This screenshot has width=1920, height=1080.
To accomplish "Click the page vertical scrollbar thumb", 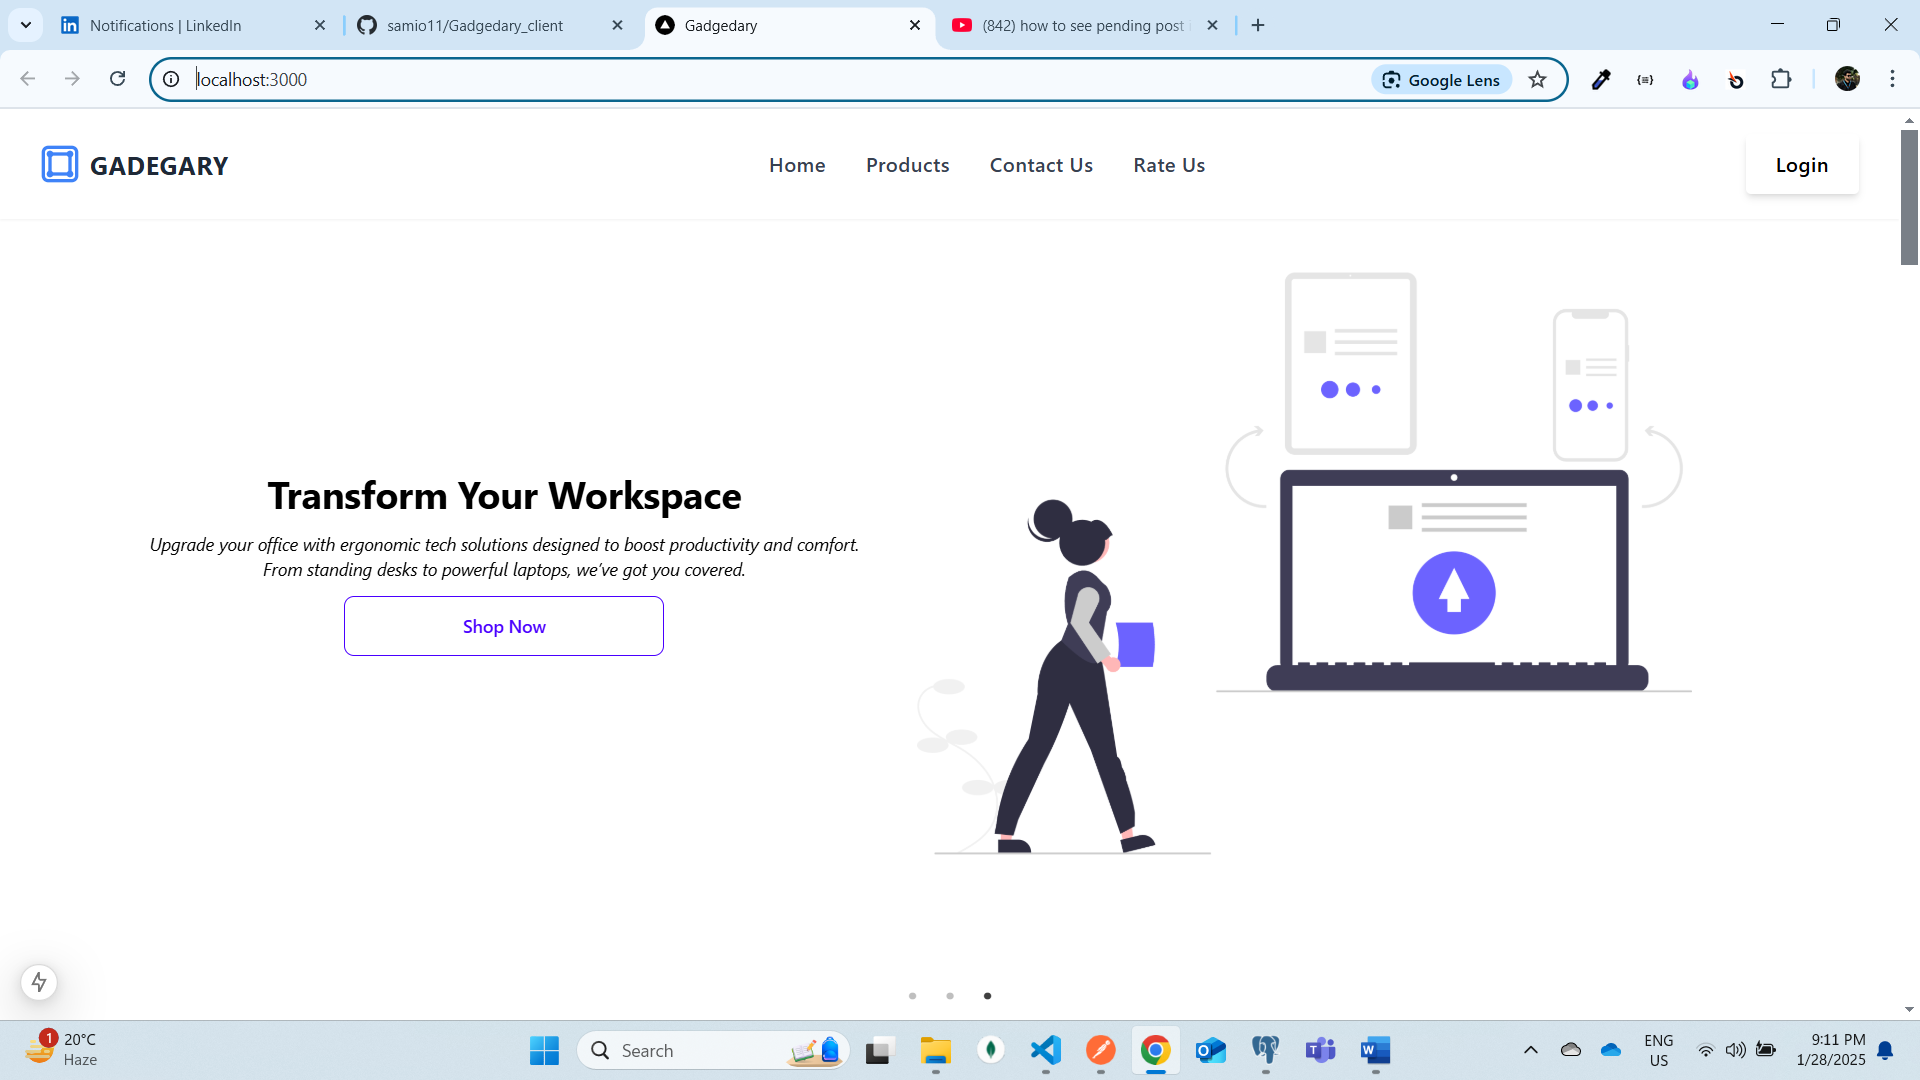I will point(1909,197).
